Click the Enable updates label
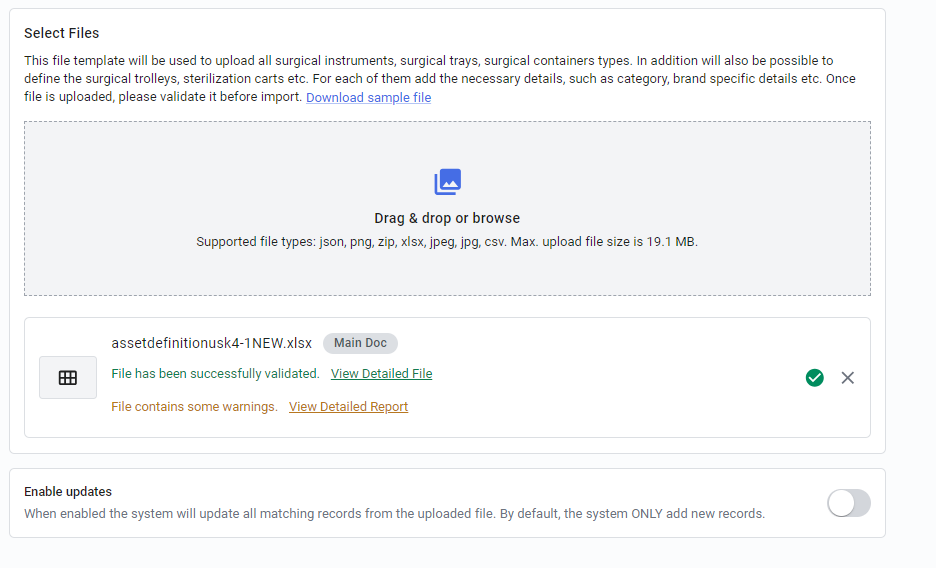 (68, 492)
